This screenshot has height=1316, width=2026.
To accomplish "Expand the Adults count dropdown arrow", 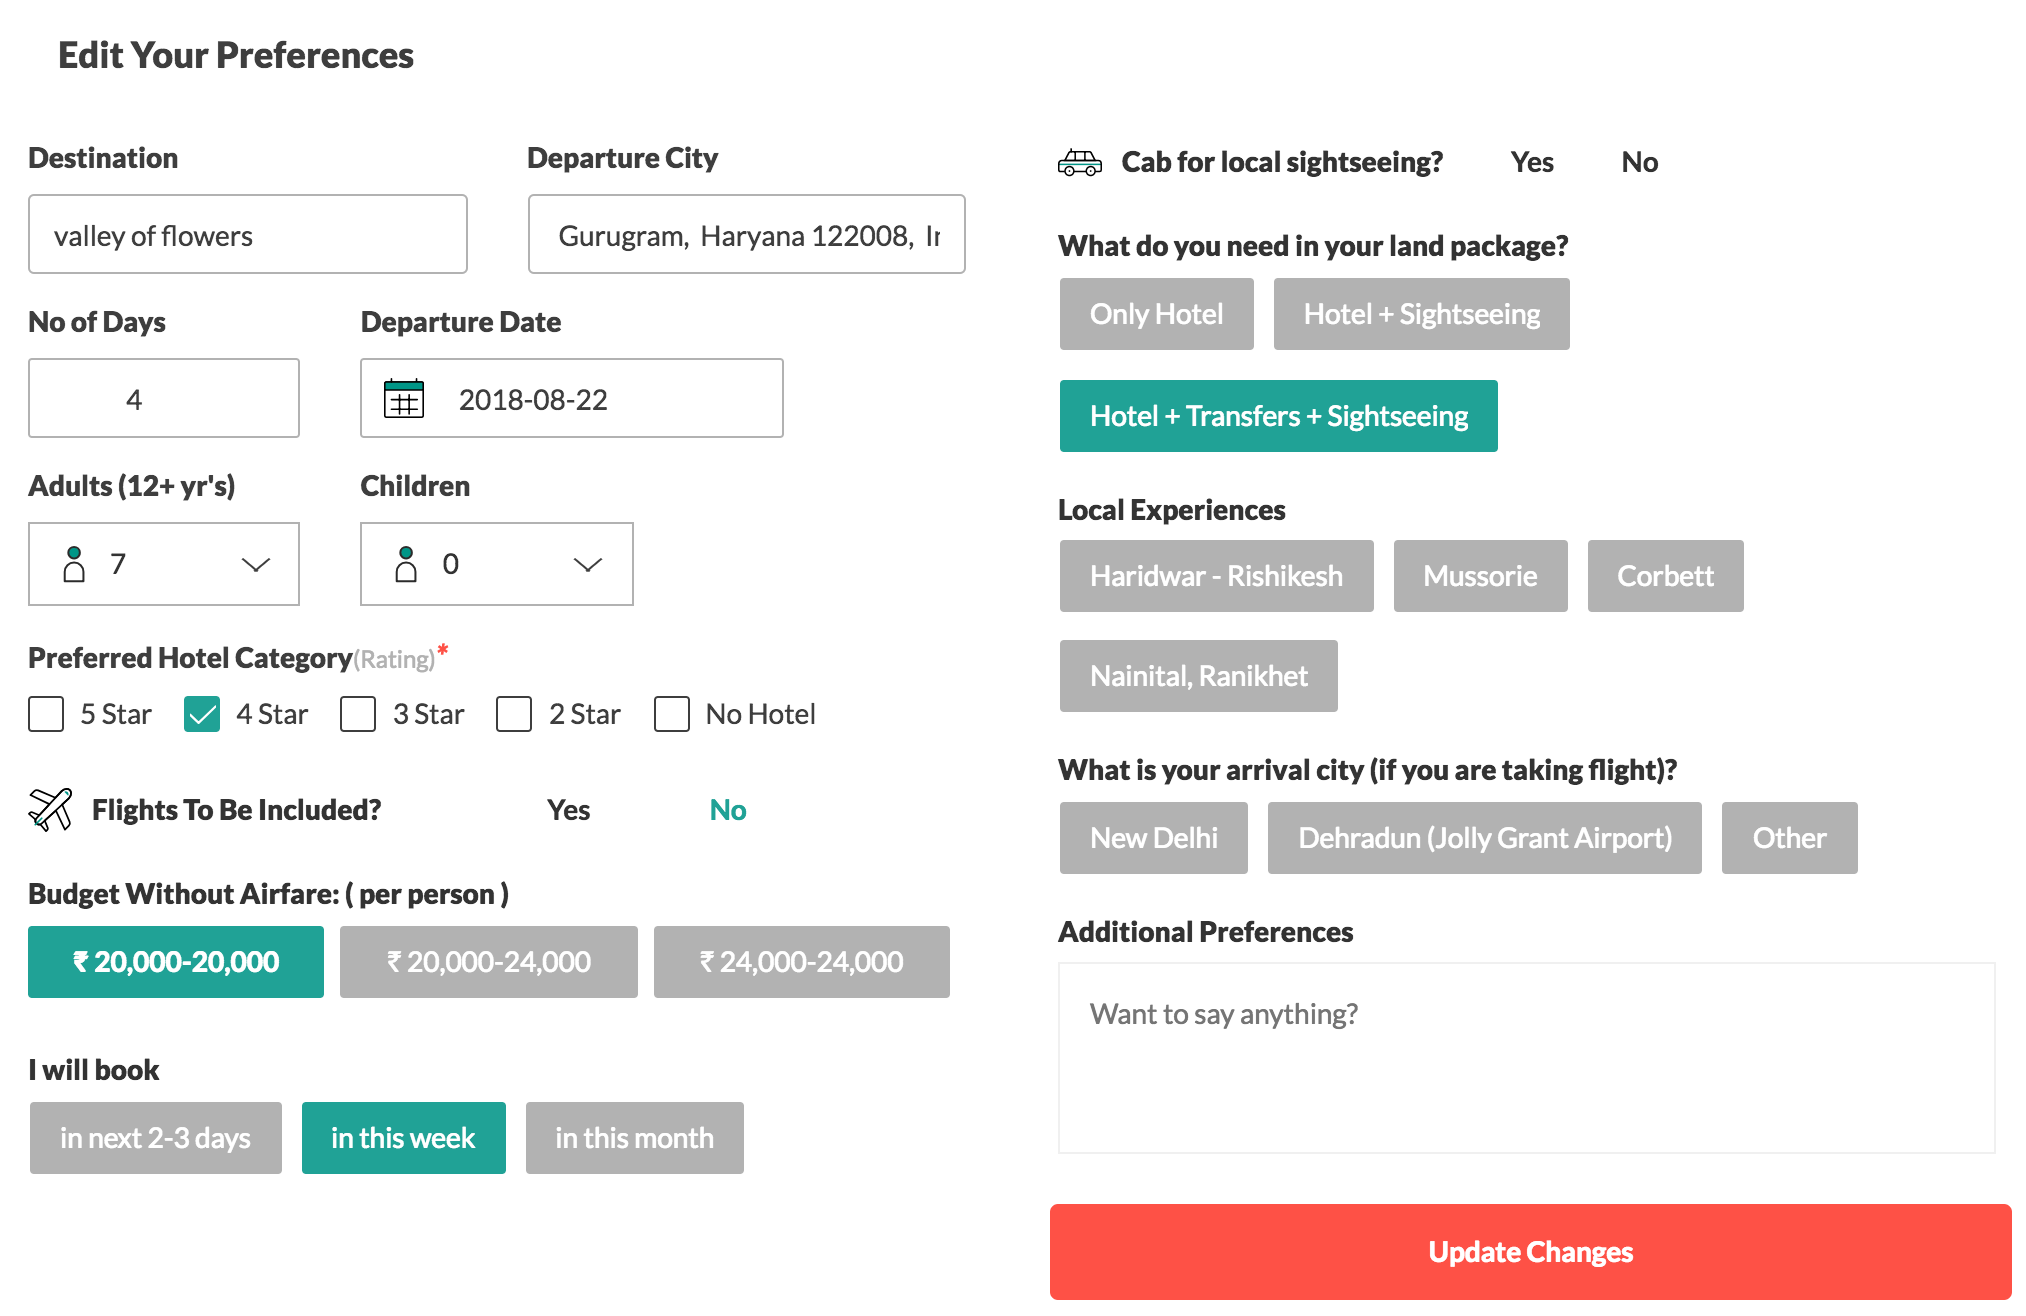I will point(256,565).
